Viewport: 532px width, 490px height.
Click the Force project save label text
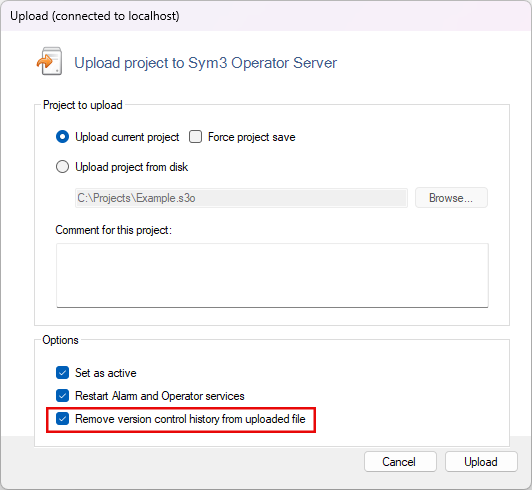click(251, 137)
